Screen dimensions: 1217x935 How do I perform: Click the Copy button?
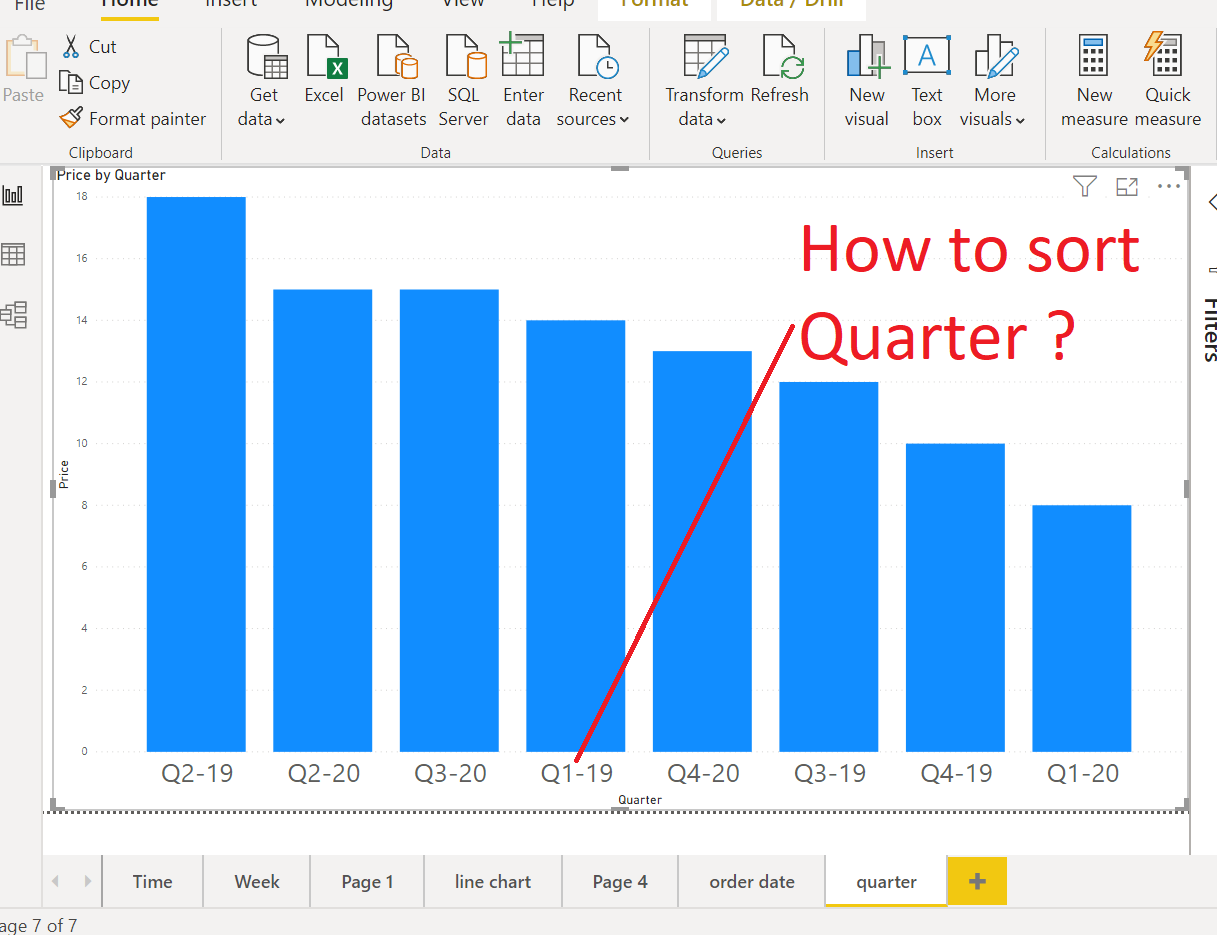point(94,83)
